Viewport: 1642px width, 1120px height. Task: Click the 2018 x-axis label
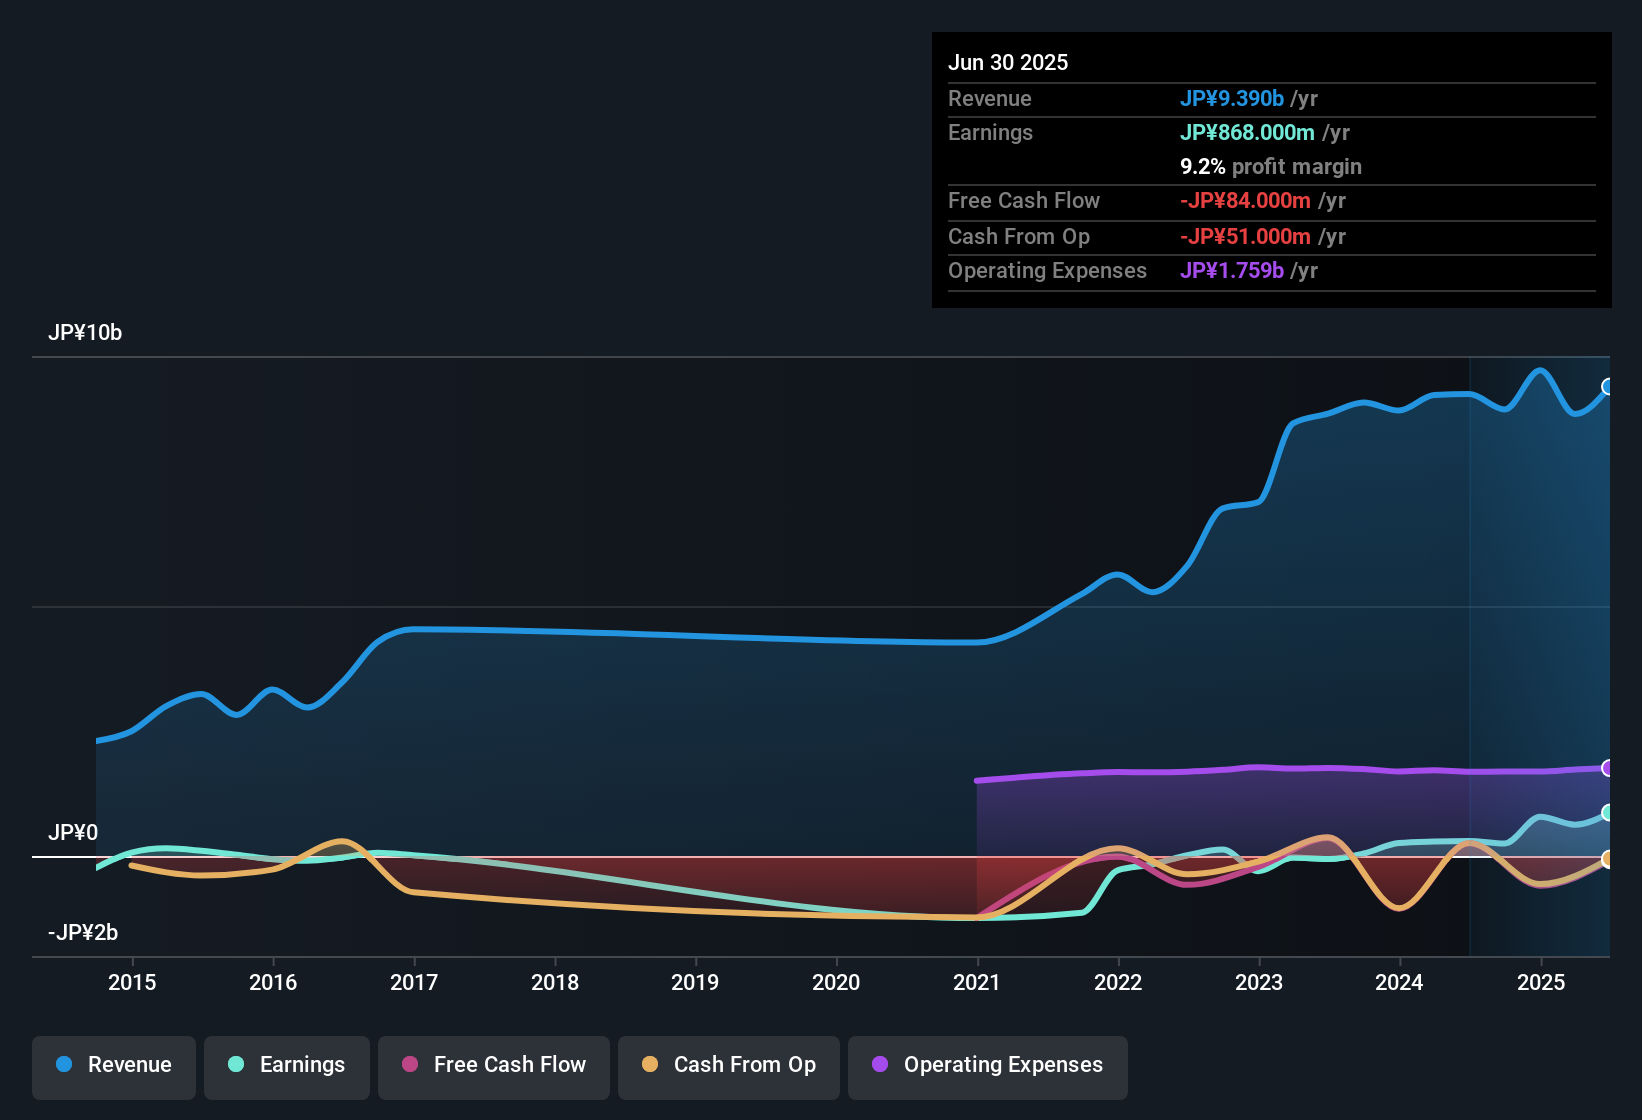555,982
